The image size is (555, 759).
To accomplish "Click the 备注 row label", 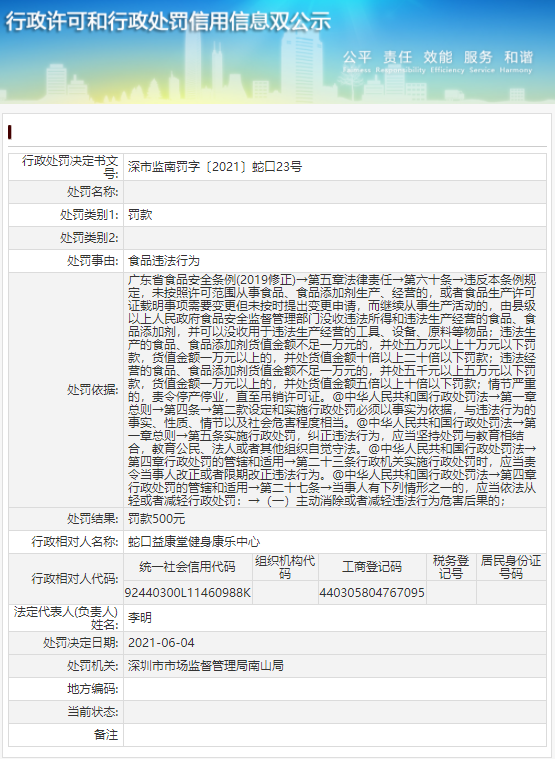I will click(106, 735).
